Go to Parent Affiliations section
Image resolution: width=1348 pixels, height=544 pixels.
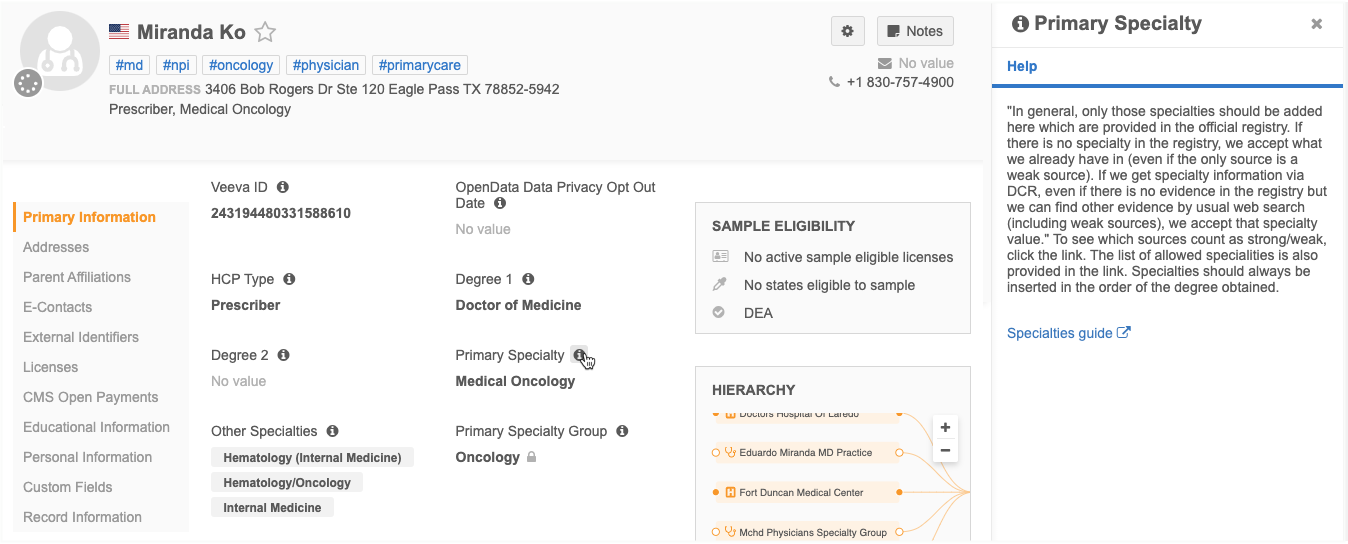pos(77,277)
